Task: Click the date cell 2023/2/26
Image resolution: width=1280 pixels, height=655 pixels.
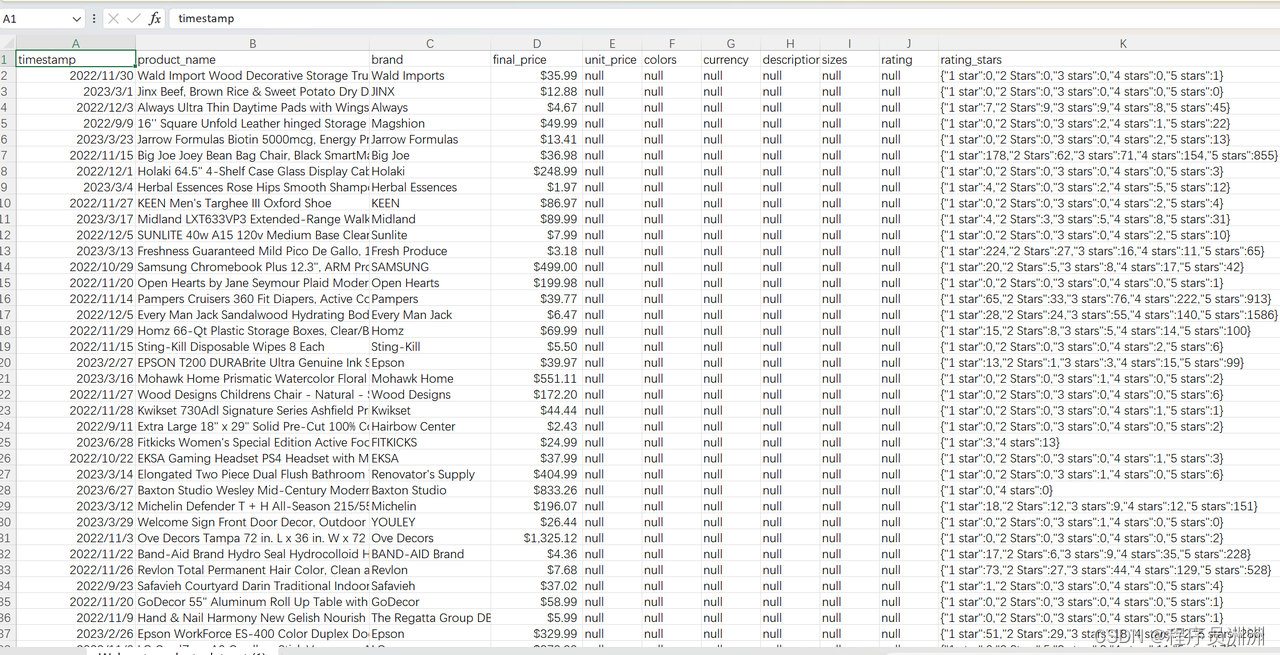Action: tap(76, 634)
